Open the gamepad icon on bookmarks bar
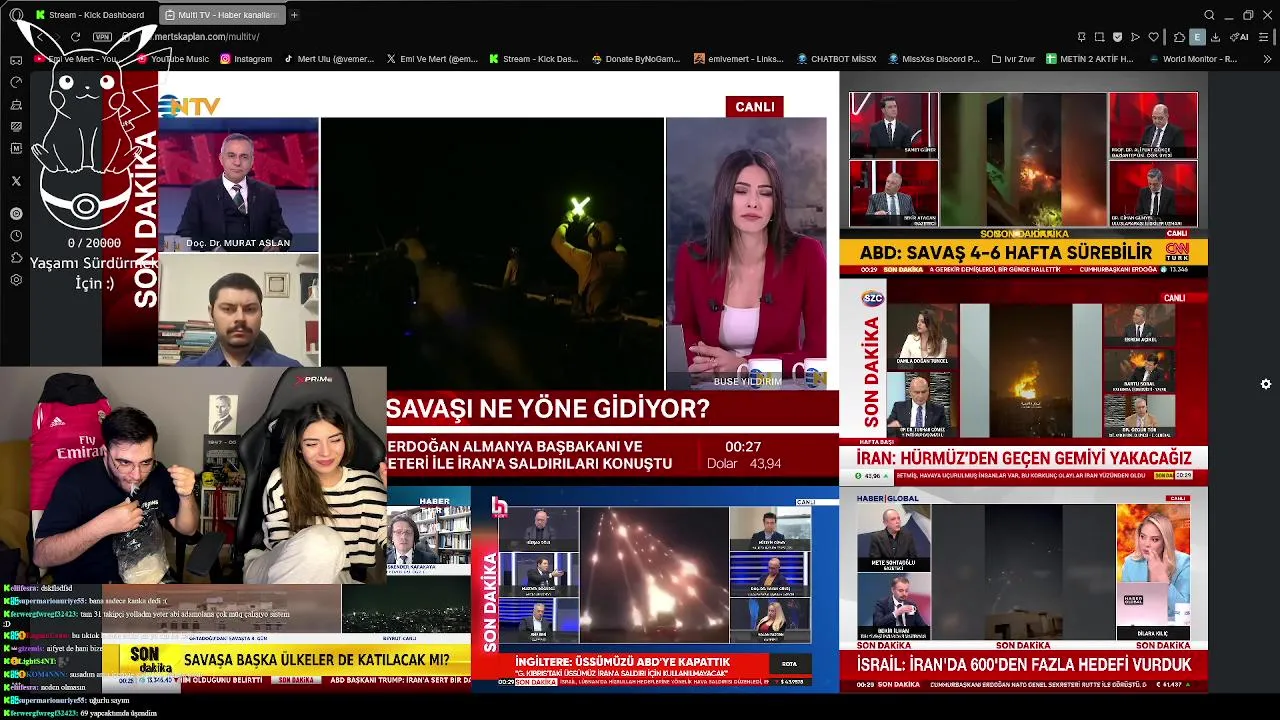The width and height of the screenshot is (1280, 720). coord(16,59)
